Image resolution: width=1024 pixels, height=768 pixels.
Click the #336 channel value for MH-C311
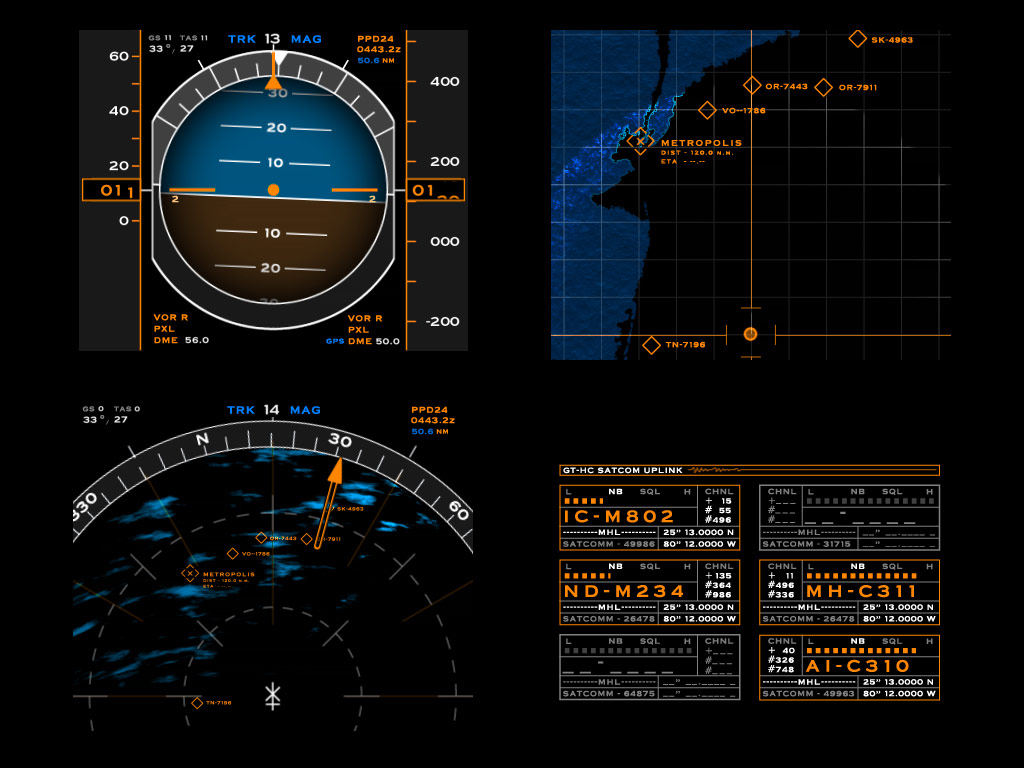781,594
